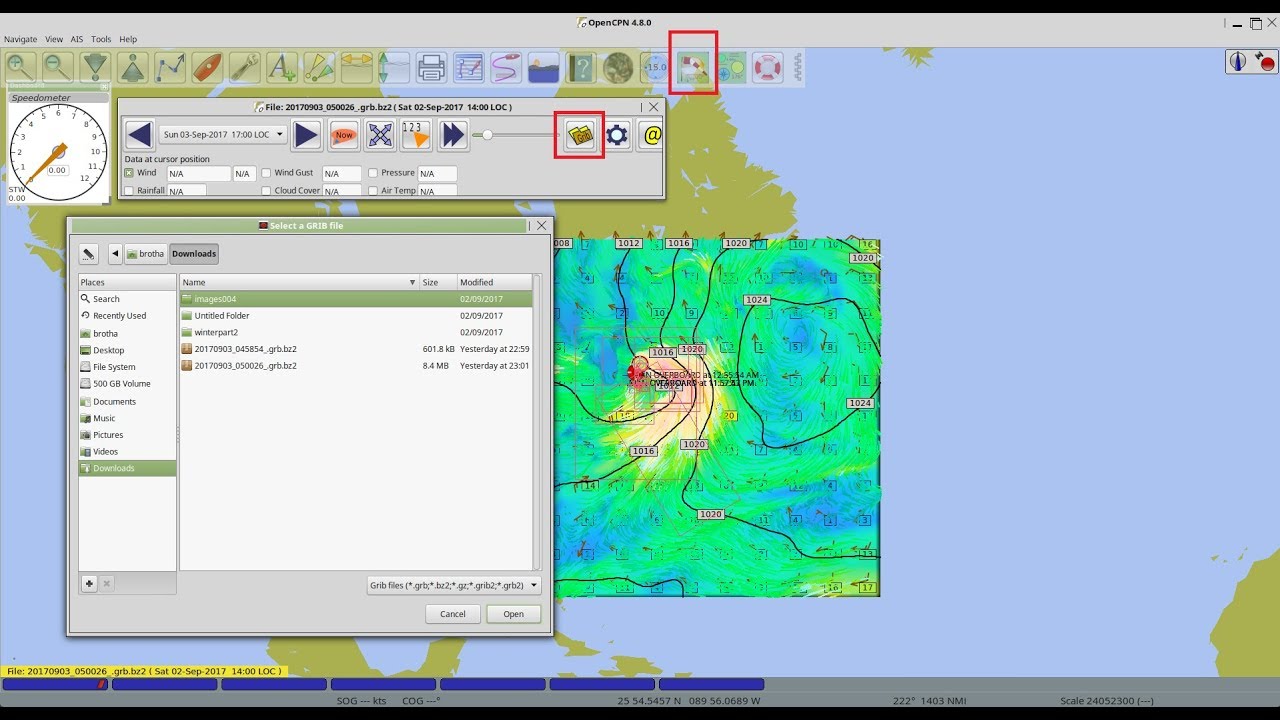Click the compass icon in top-right corner

(1238, 61)
